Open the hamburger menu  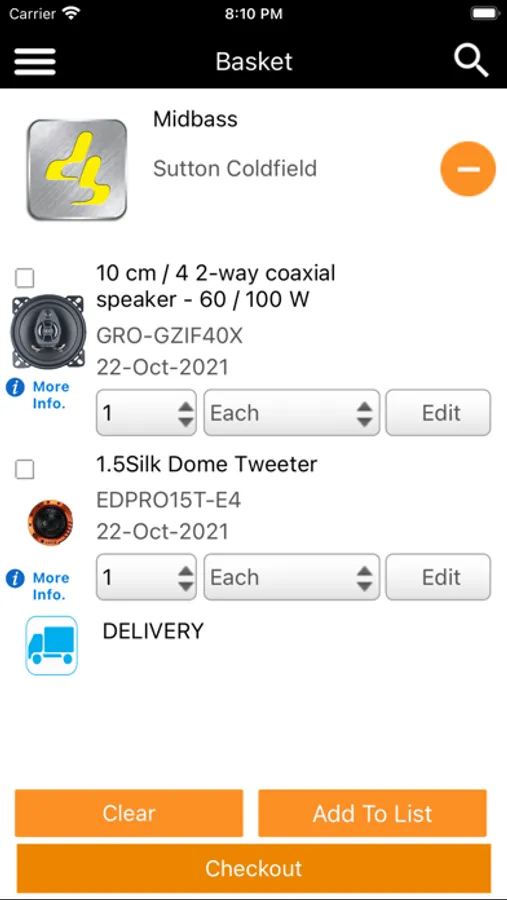[35, 61]
